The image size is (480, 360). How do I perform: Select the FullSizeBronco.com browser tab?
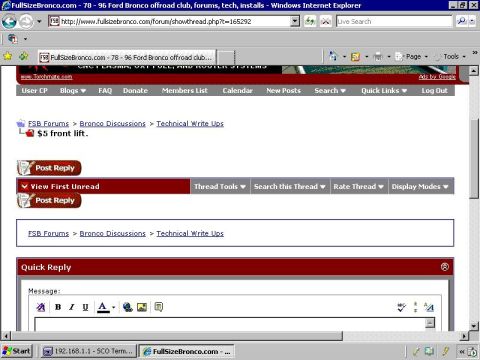tap(127, 57)
